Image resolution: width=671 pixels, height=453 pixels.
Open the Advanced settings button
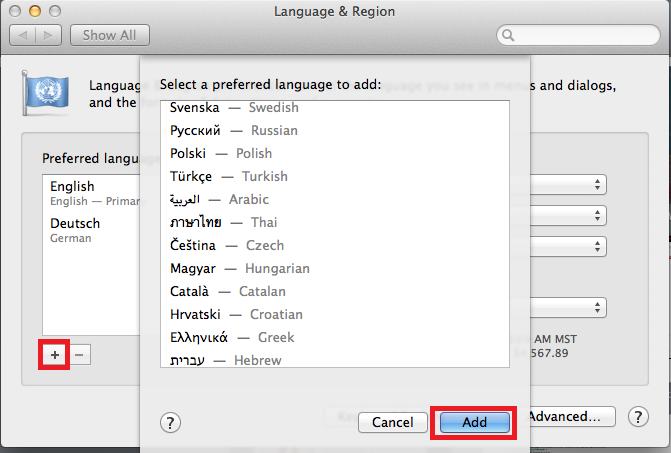[566, 416]
